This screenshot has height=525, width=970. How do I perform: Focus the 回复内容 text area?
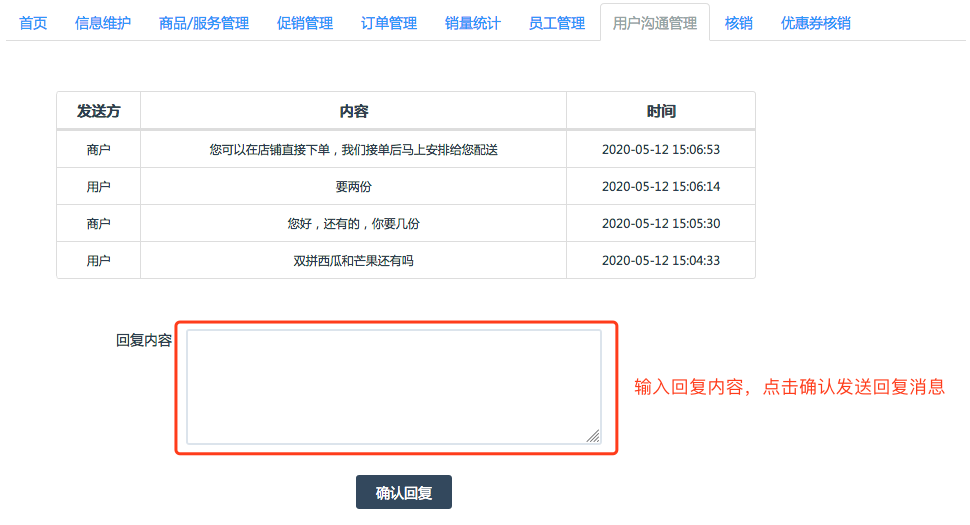click(x=393, y=387)
